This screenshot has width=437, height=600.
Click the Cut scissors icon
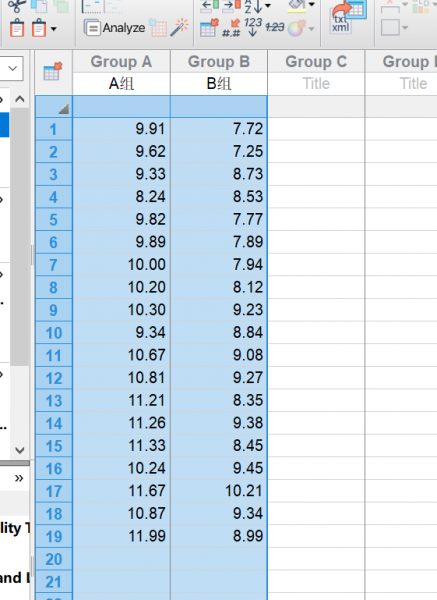[x=17, y=6]
